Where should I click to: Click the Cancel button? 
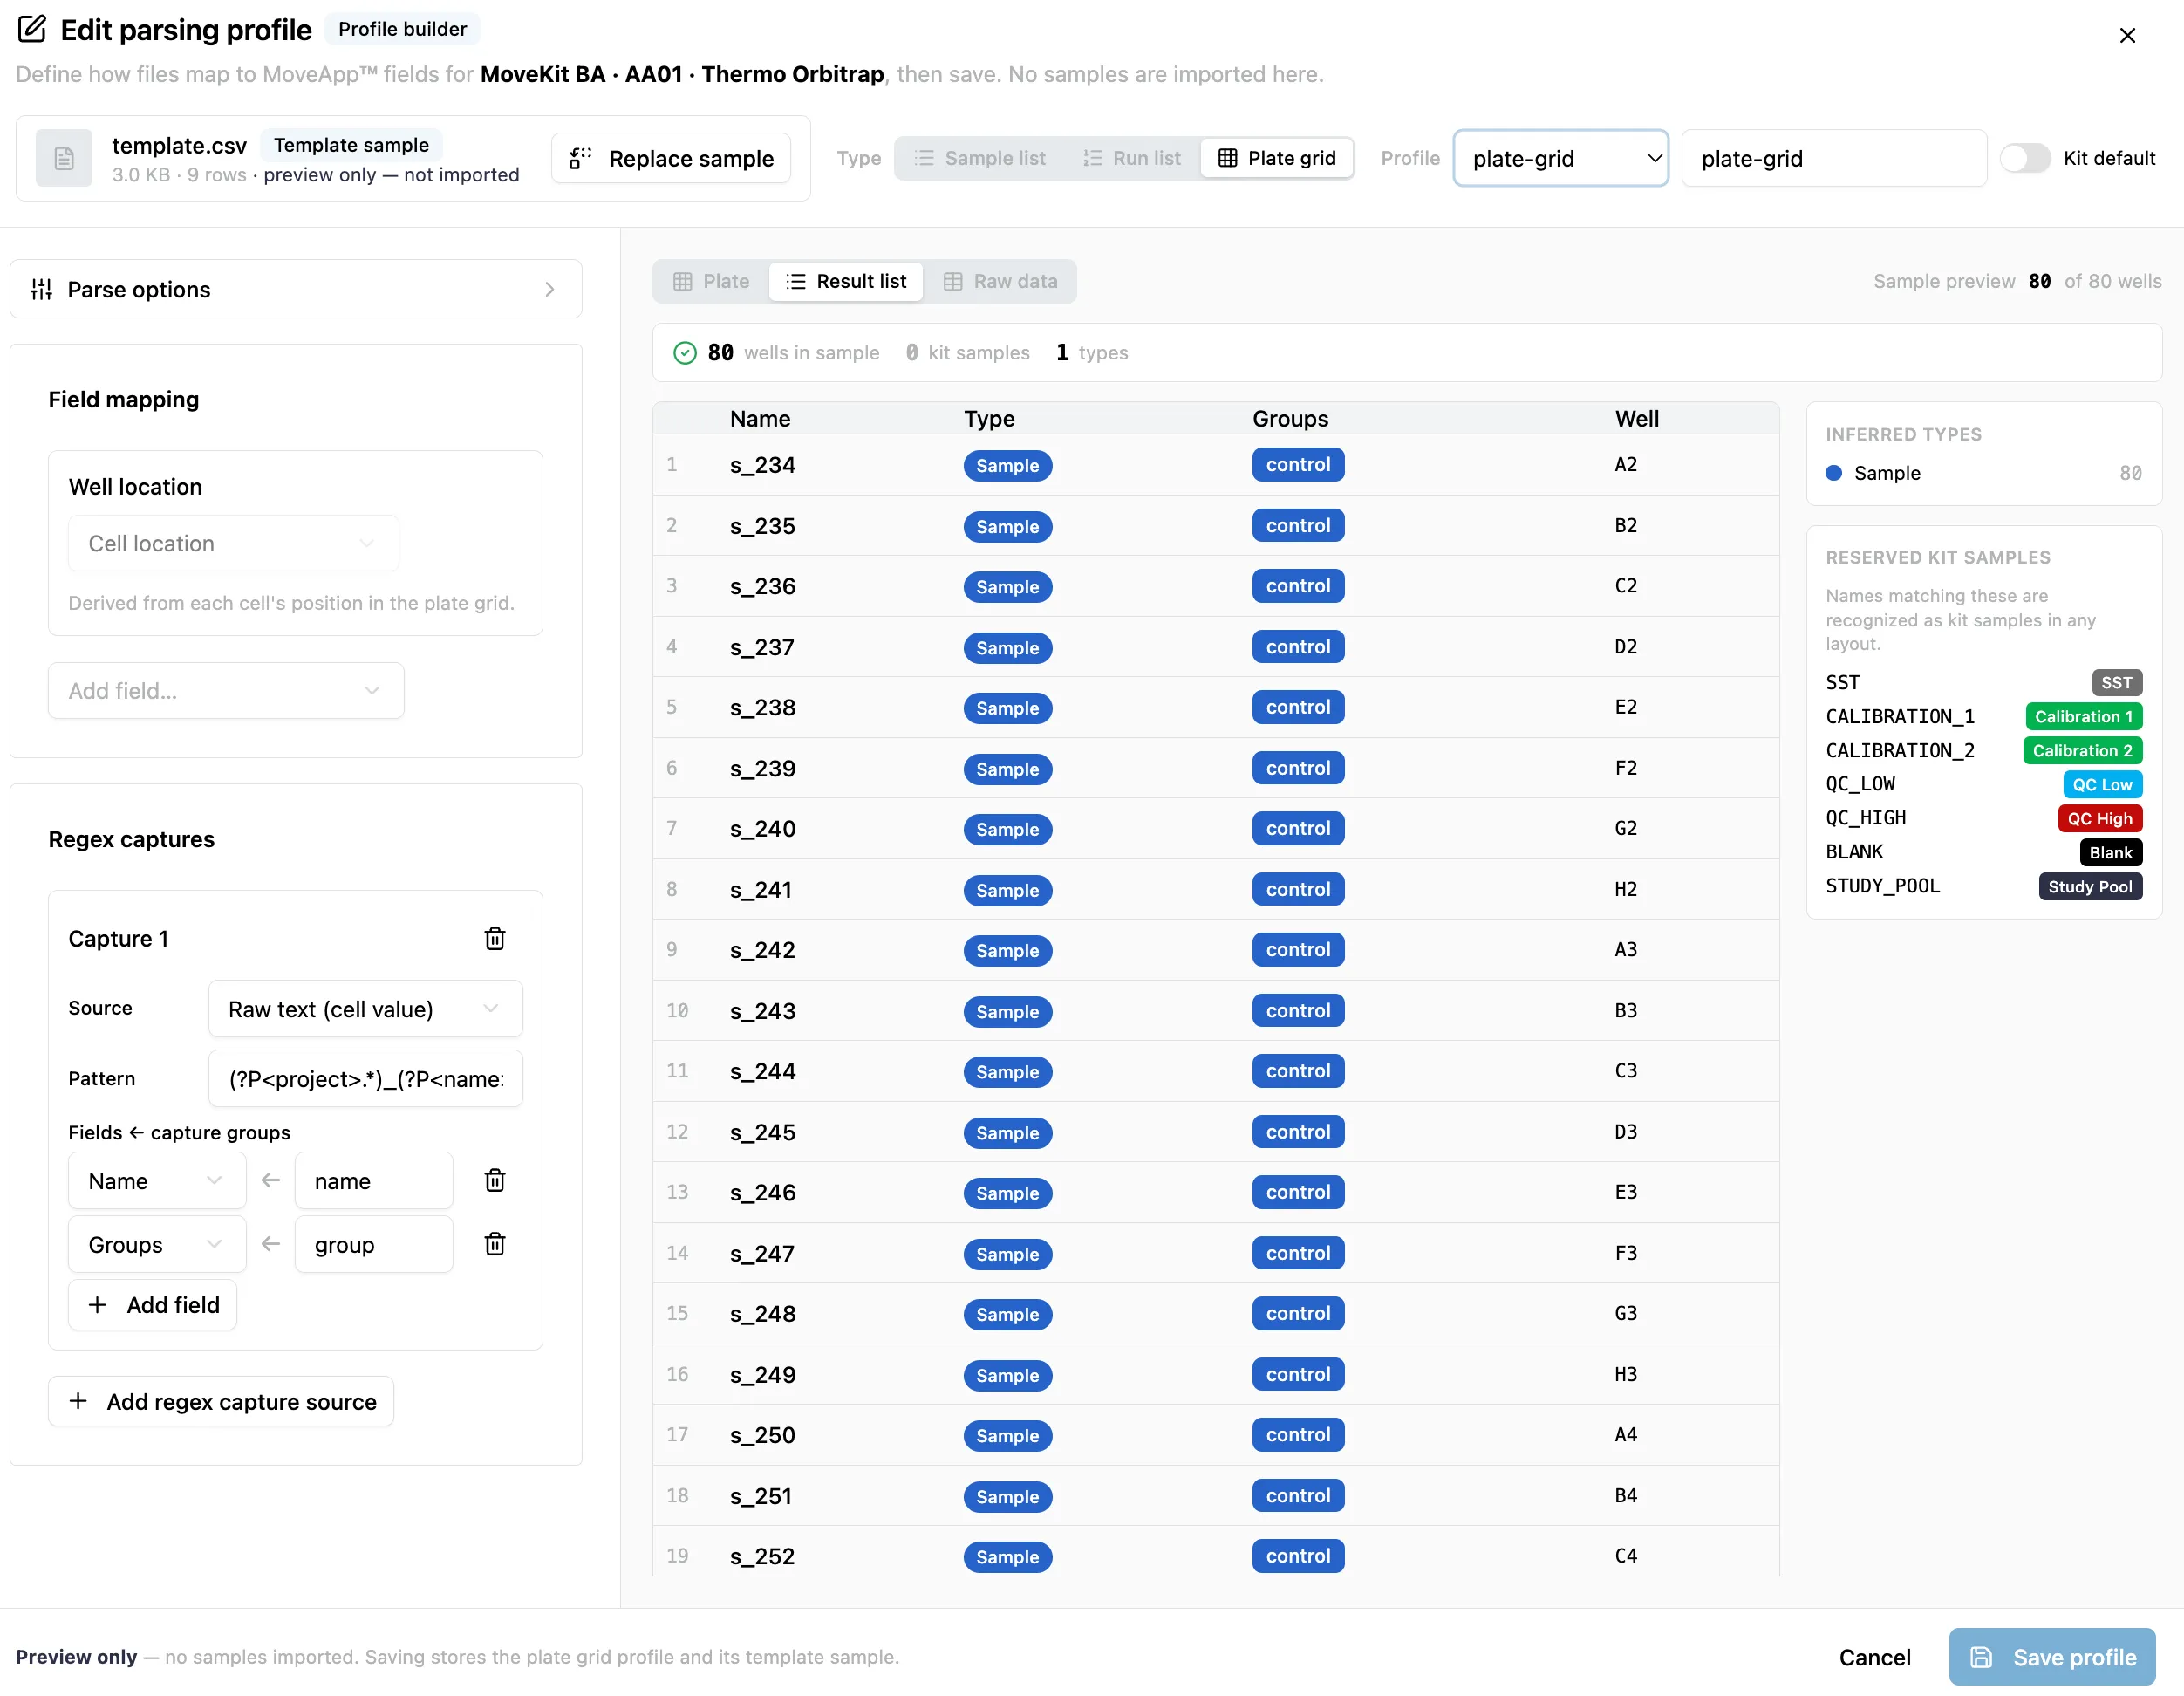coord(1874,1657)
